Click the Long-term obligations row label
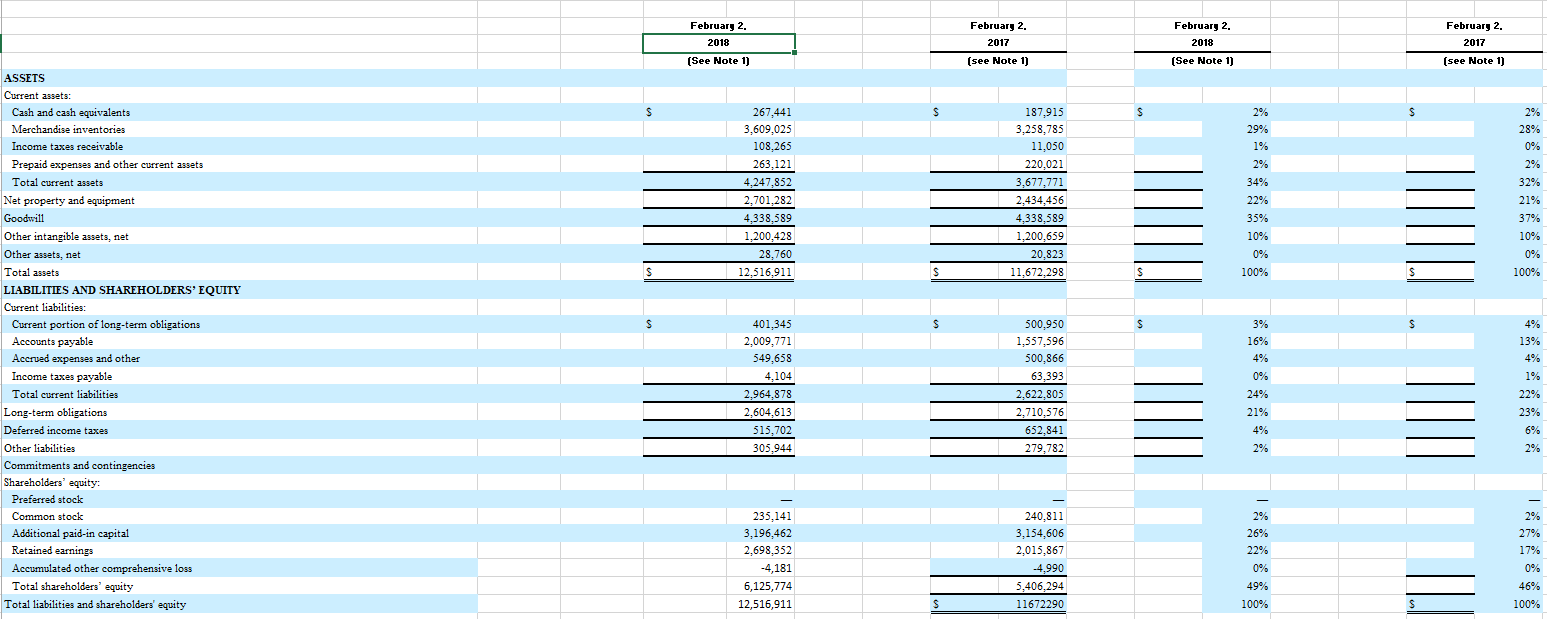 click(55, 412)
